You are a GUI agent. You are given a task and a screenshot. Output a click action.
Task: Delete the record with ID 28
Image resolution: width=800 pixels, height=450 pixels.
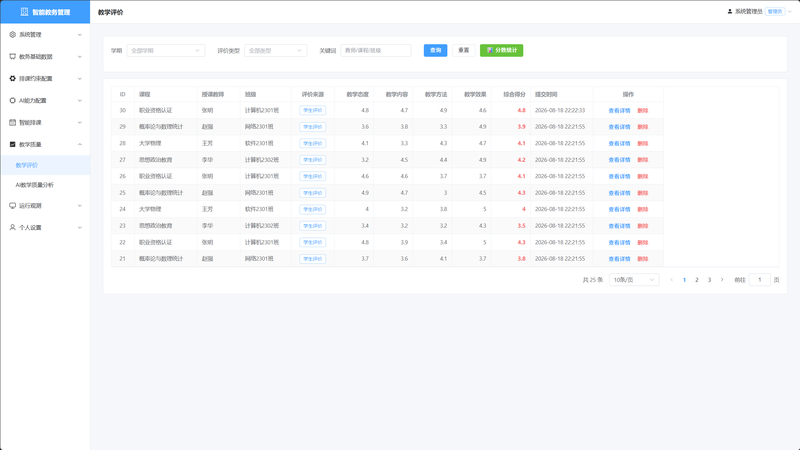pos(642,143)
